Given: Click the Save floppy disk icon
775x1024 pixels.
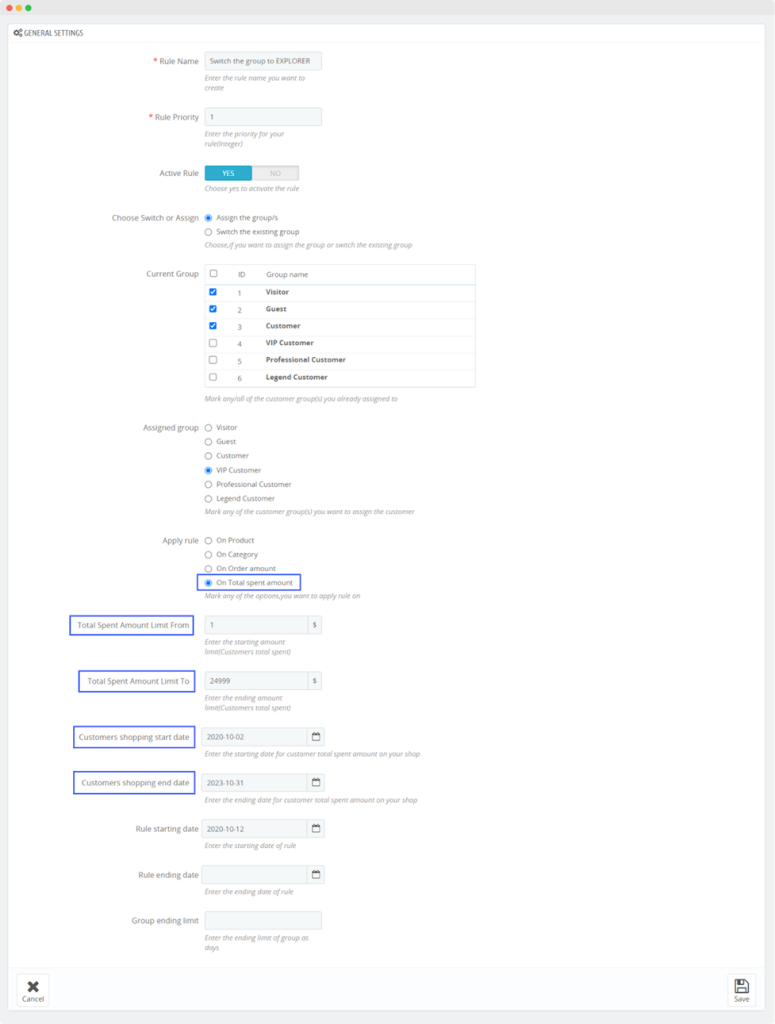Looking at the screenshot, I should (741, 986).
